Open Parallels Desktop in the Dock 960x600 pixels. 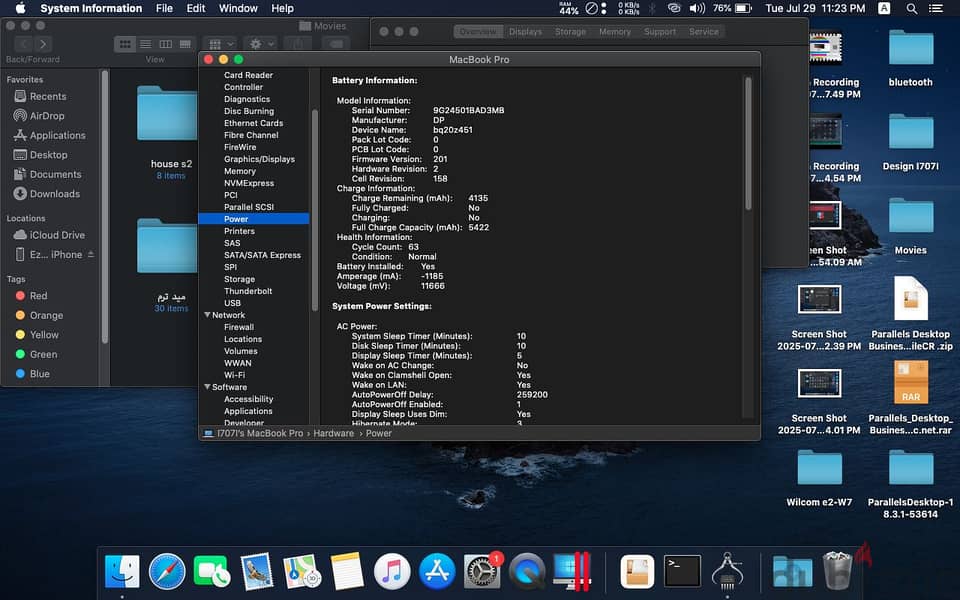(x=572, y=571)
